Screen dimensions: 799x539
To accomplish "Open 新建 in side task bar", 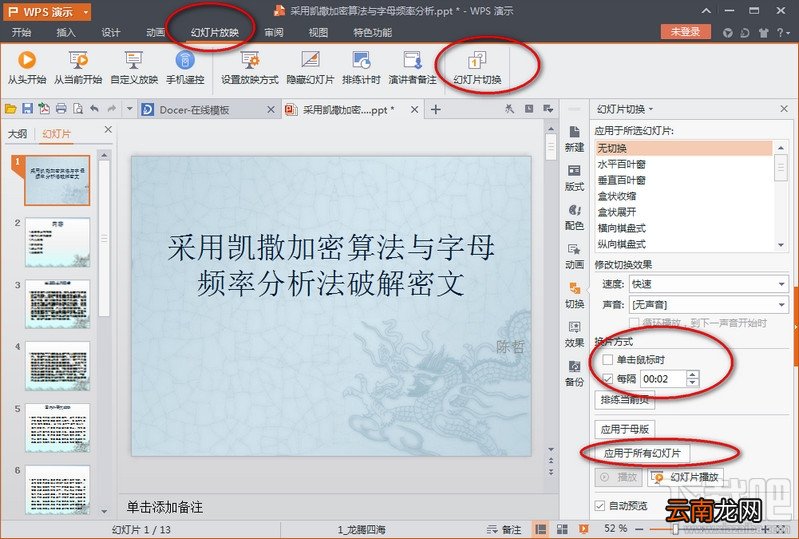I will (574, 139).
